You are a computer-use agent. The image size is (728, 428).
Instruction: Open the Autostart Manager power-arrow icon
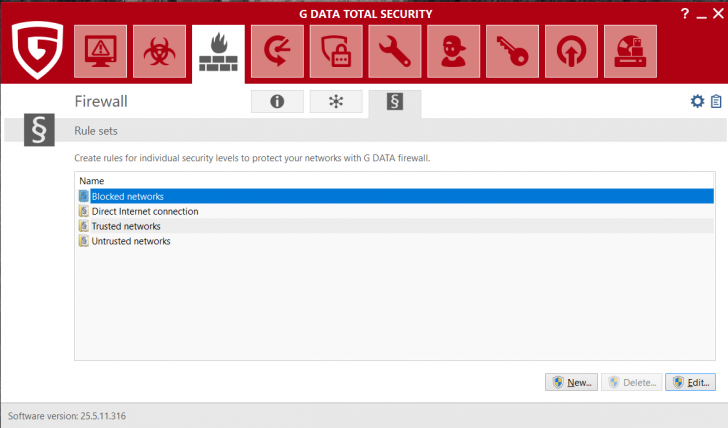point(572,52)
